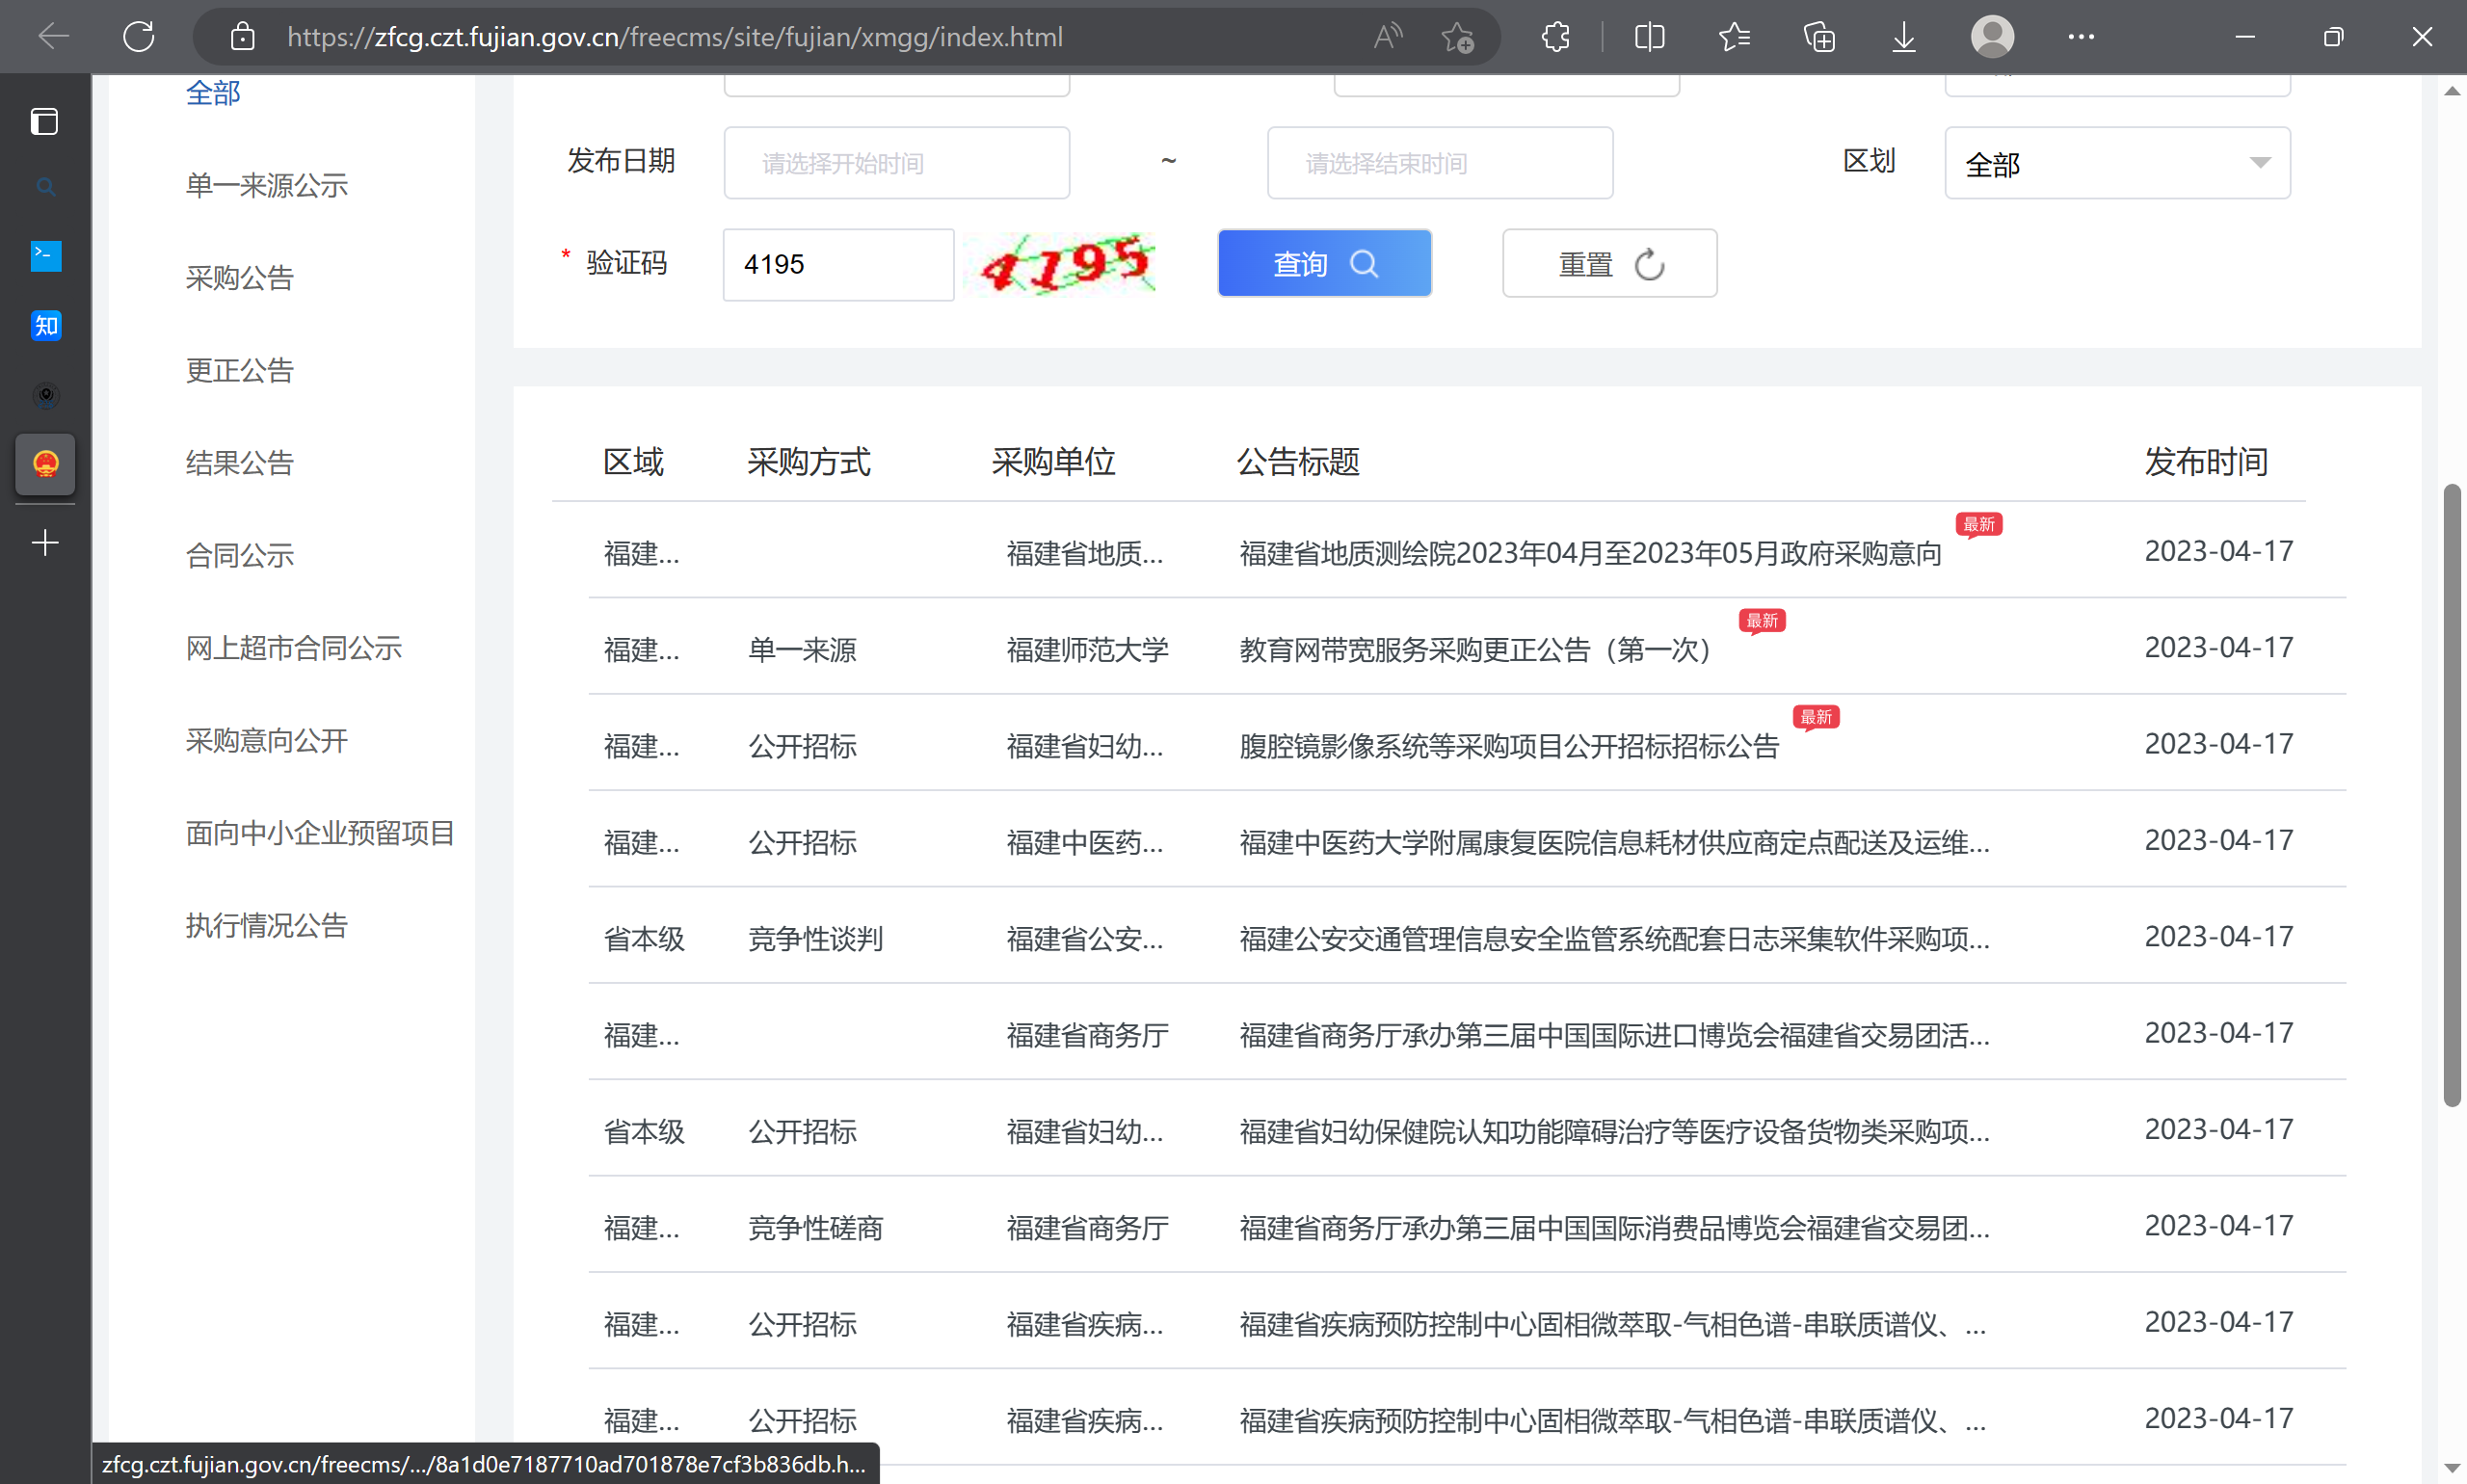Viewport: 2467px width, 1484px height.
Task: View site info lock icon
Action: pyautogui.click(x=242, y=37)
